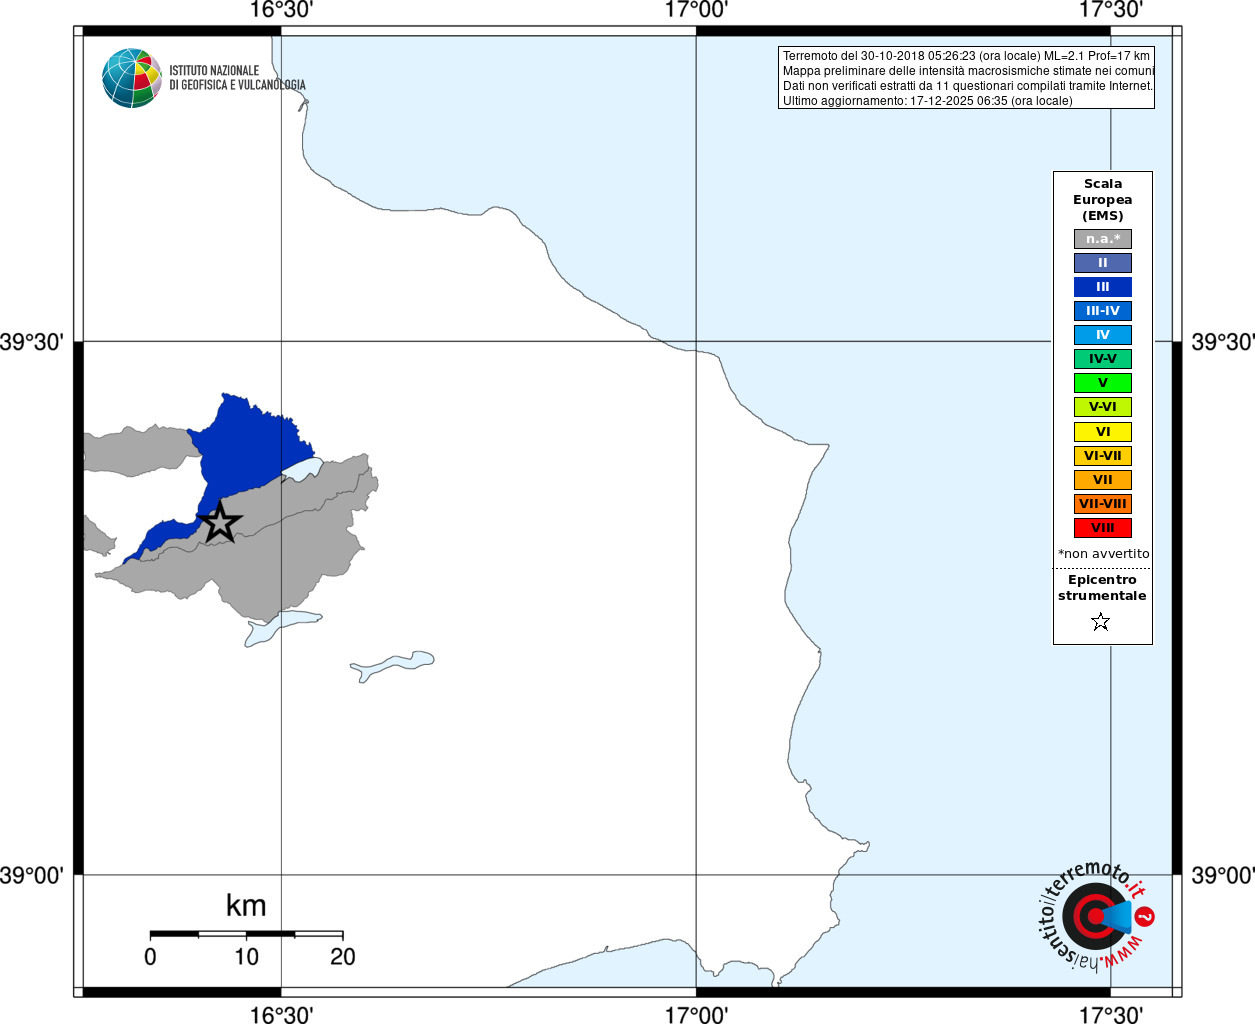Screen dimensions: 1255x1024
Task: Click the epicenter star on the map
Action: [220, 522]
